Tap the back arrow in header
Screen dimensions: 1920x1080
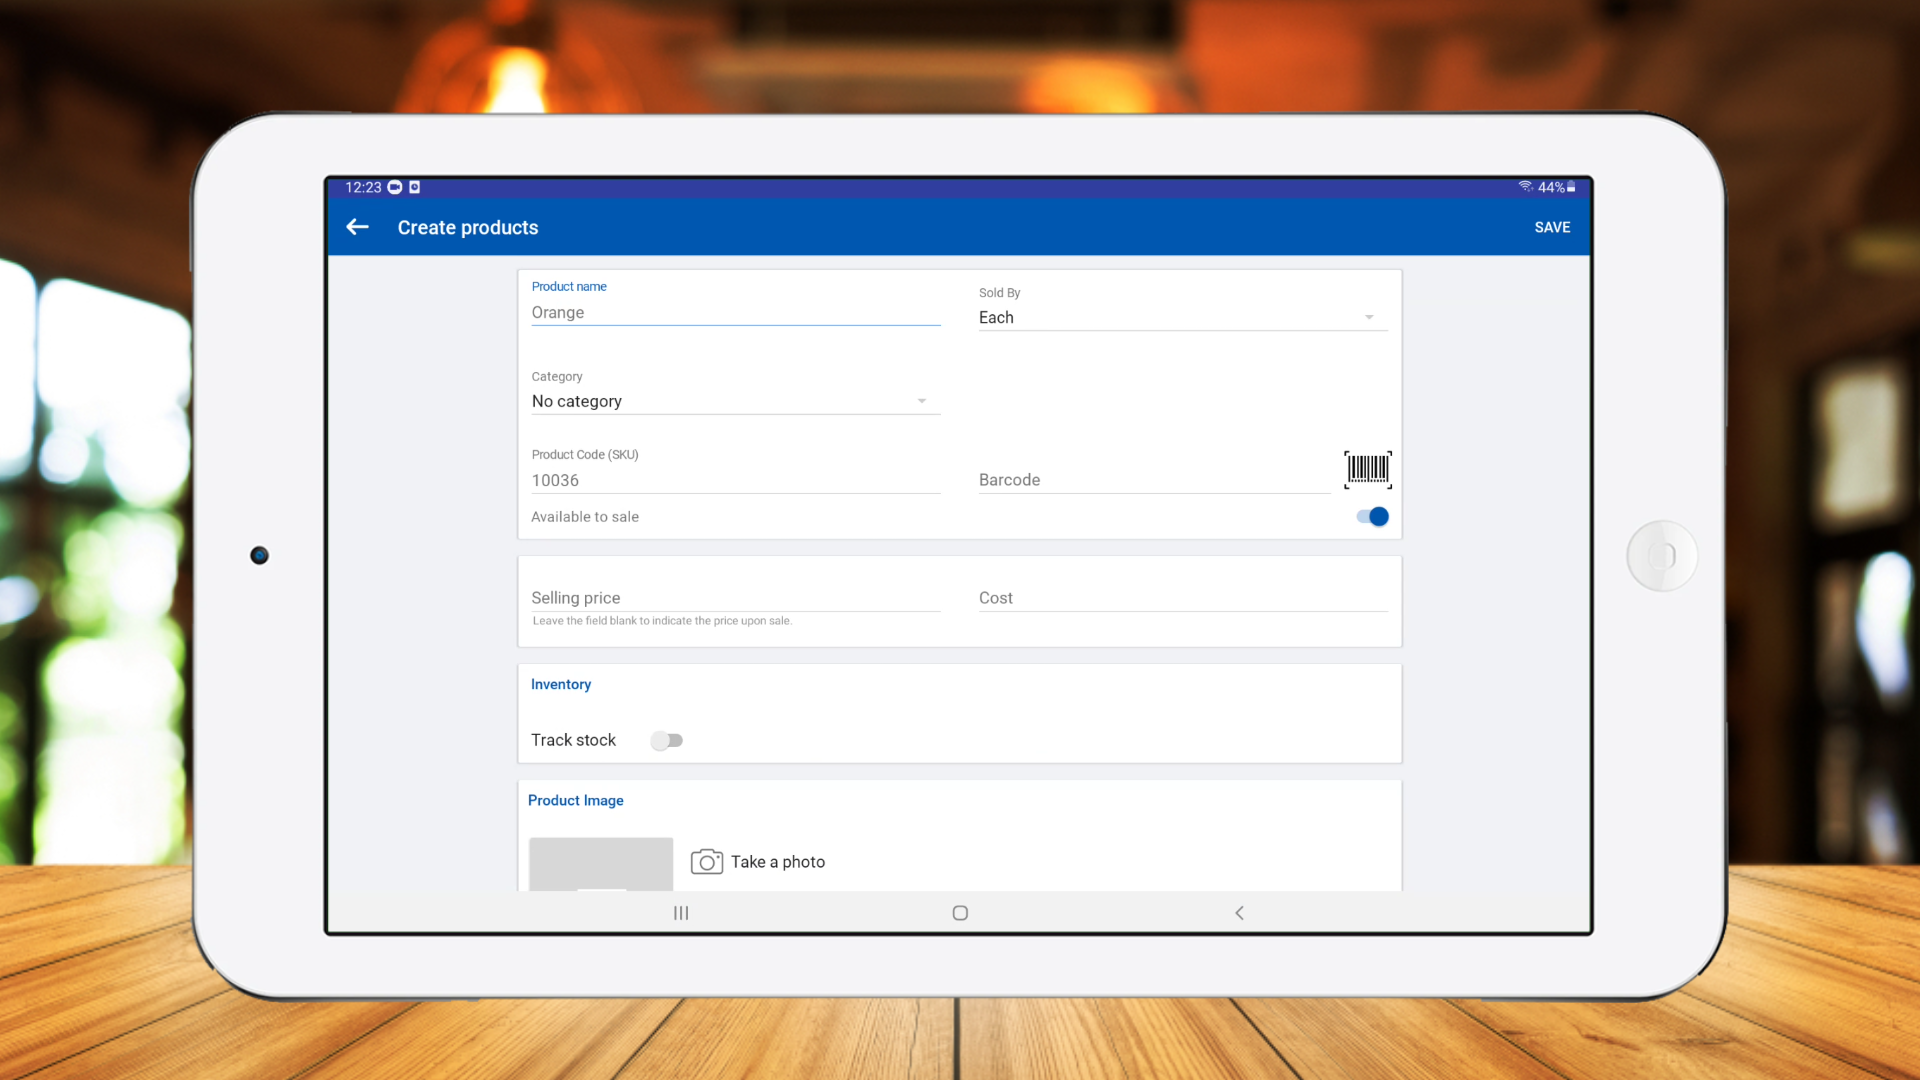click(357, 227)
